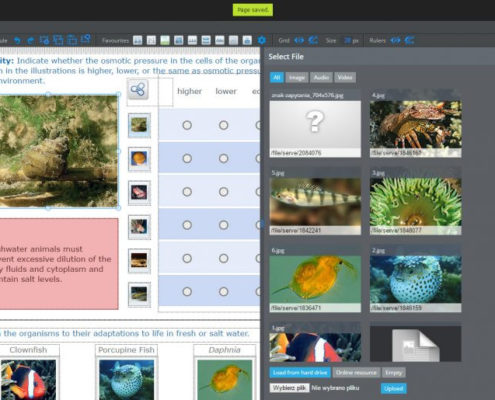Click the connector icon above the table thumbnails
Viewport: 495px width, 400px height.
(x=137, y=89)
